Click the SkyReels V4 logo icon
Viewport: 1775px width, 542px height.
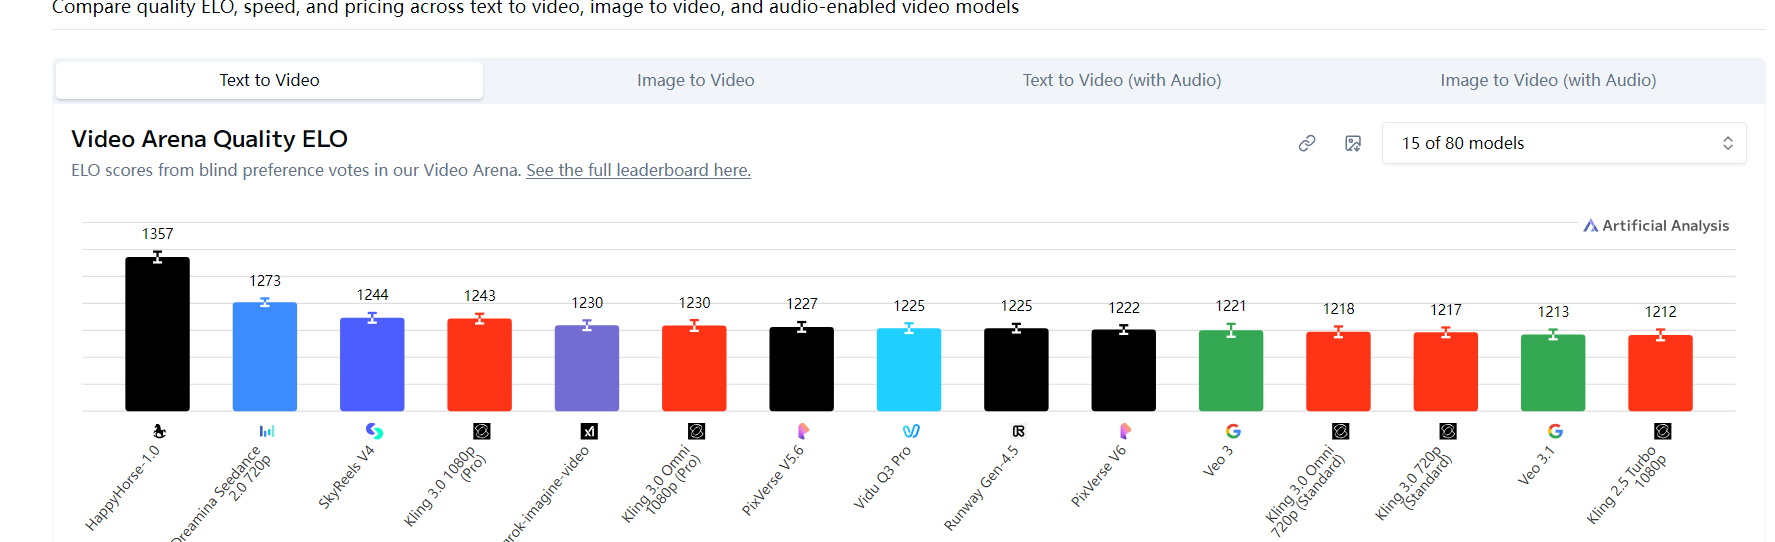coord(373,431)
